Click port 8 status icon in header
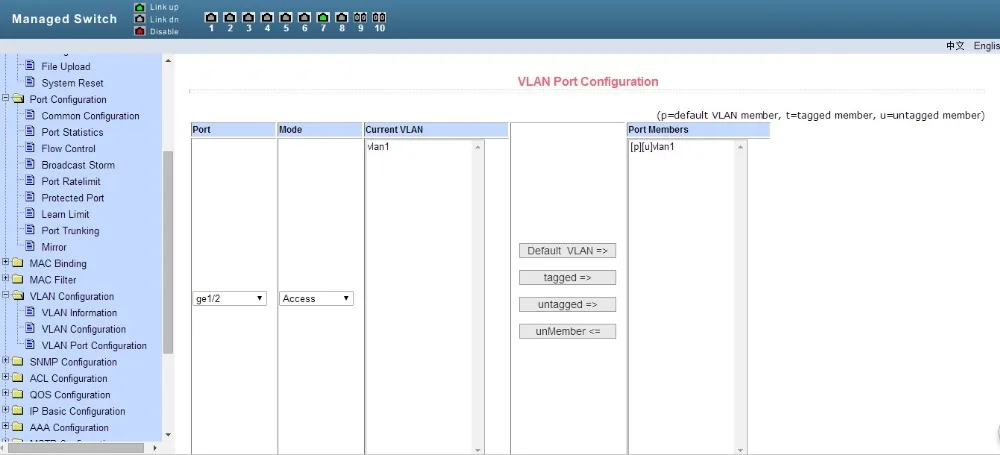Image resolution: width=1000 pixels, height=455 pixels. point(342,18)
